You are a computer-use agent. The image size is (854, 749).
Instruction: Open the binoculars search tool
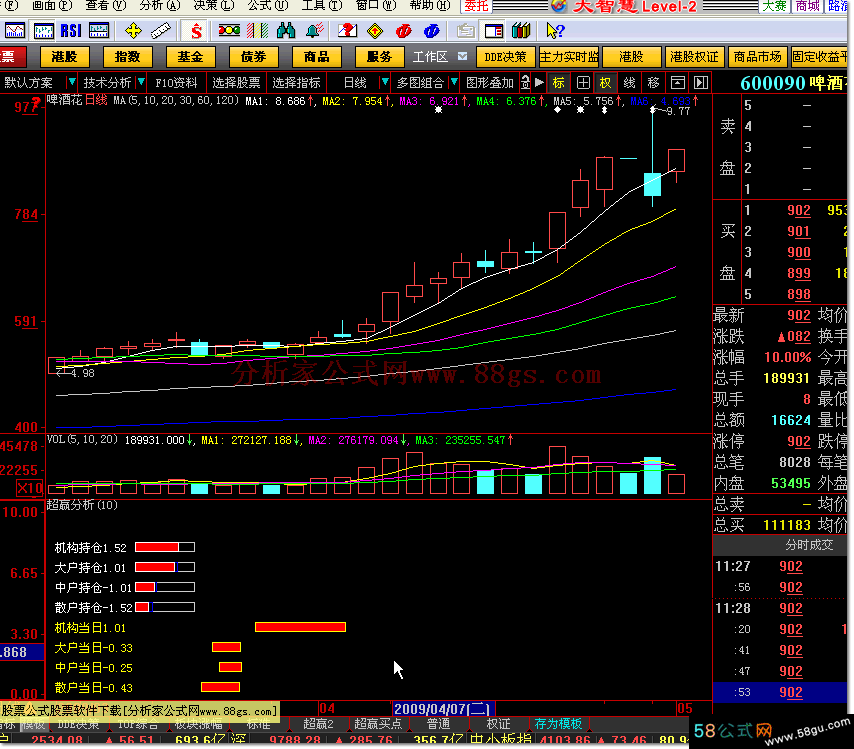285,31
